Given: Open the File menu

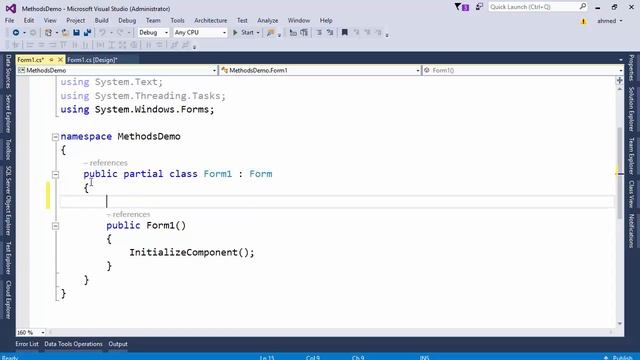Looking at the screenshot, I should 9,20.
